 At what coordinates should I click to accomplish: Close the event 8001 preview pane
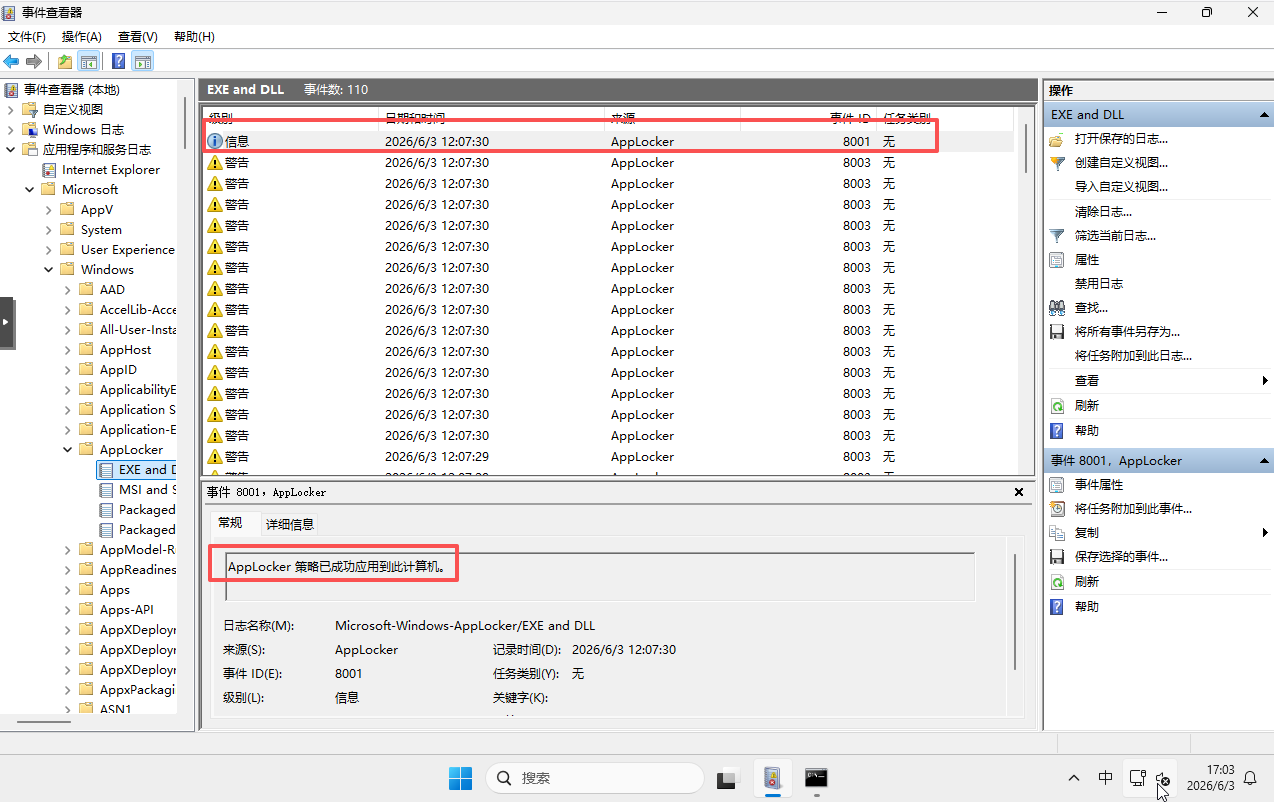tap(1019, 492)
